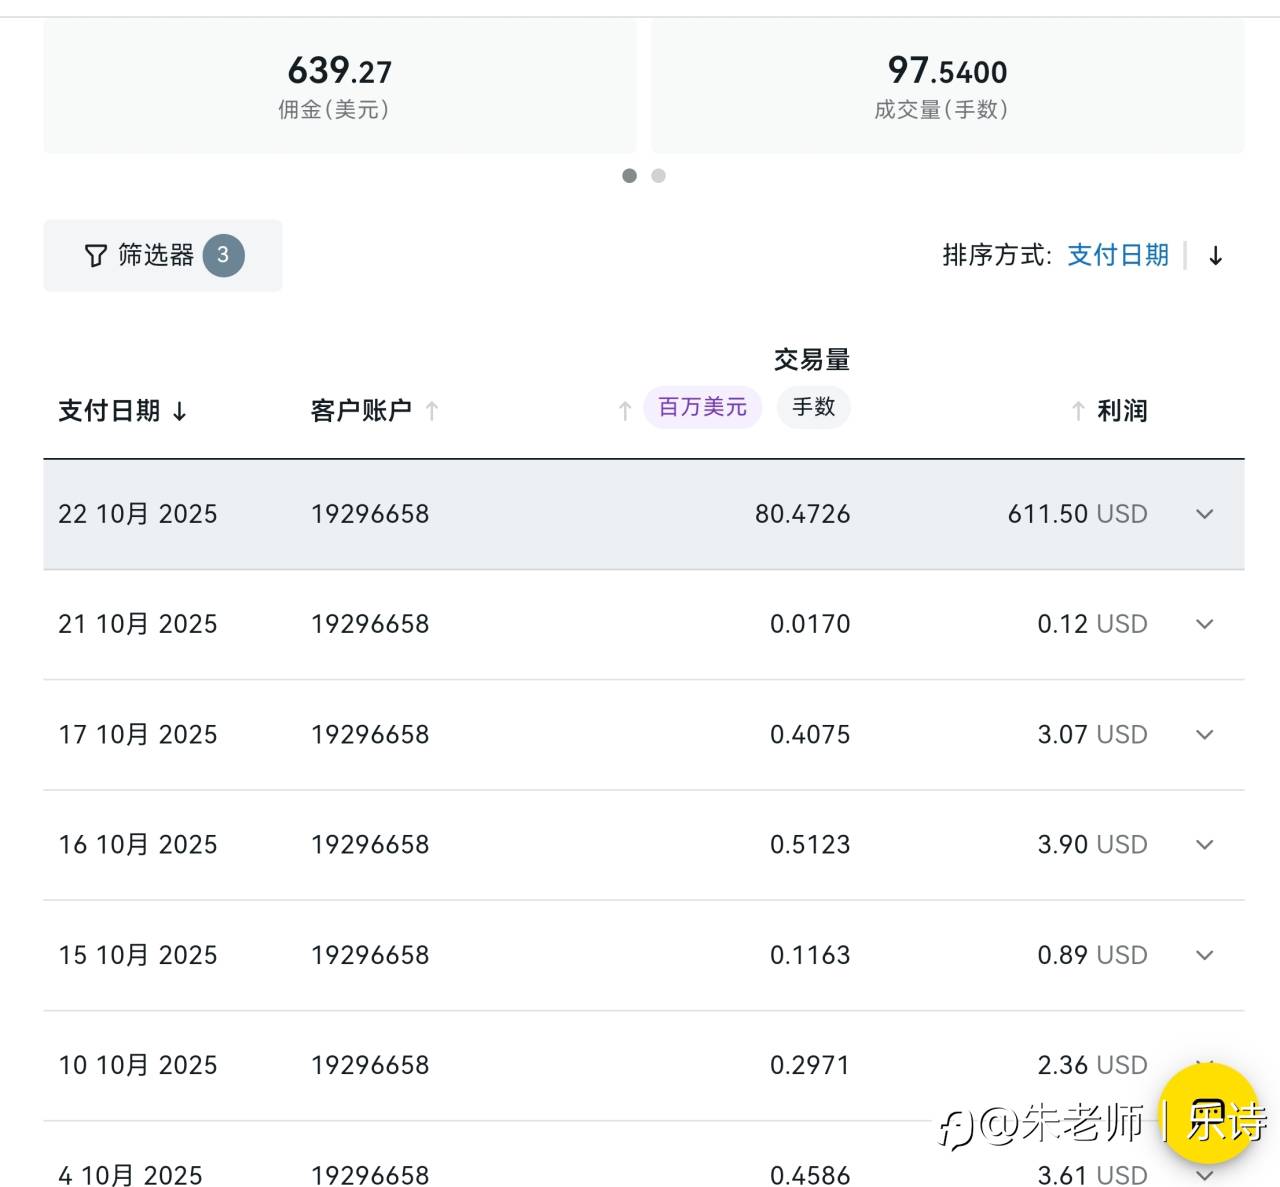Click the sort direction arrow icon
Viewport: 1280px width, 1187px height.
pos(1215,256)
